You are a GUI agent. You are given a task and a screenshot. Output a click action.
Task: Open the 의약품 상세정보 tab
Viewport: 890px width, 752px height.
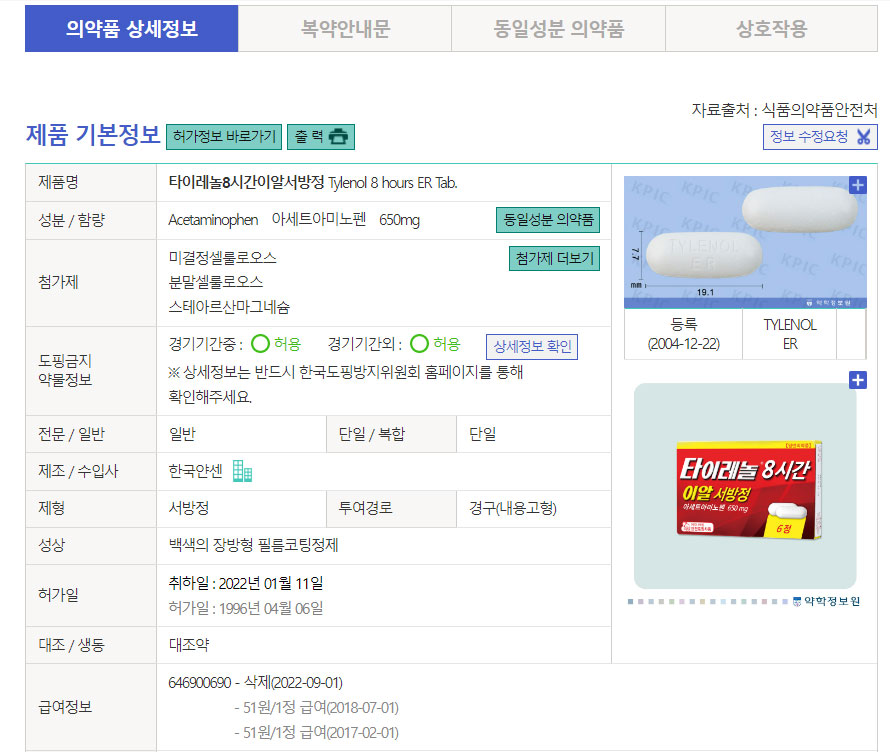coord(131,28)
